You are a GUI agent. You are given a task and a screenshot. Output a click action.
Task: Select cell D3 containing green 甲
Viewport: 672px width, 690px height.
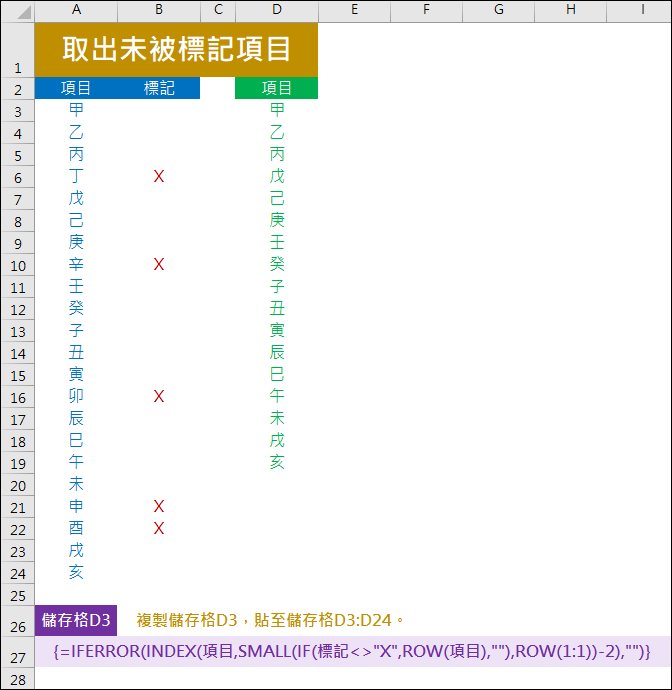pyautogui.click(x=277, y=110)
